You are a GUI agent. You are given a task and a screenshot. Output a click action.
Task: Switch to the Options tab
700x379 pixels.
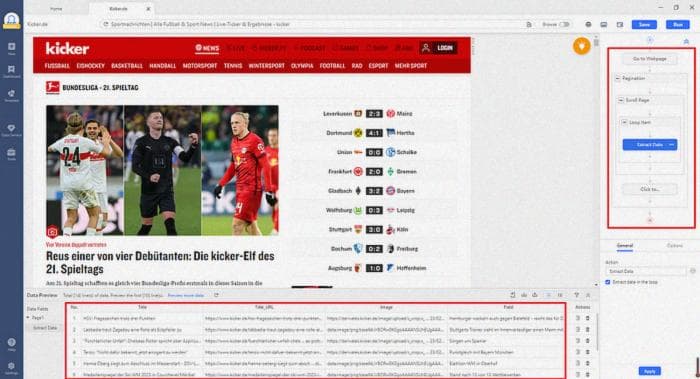(x=674, y=246)
